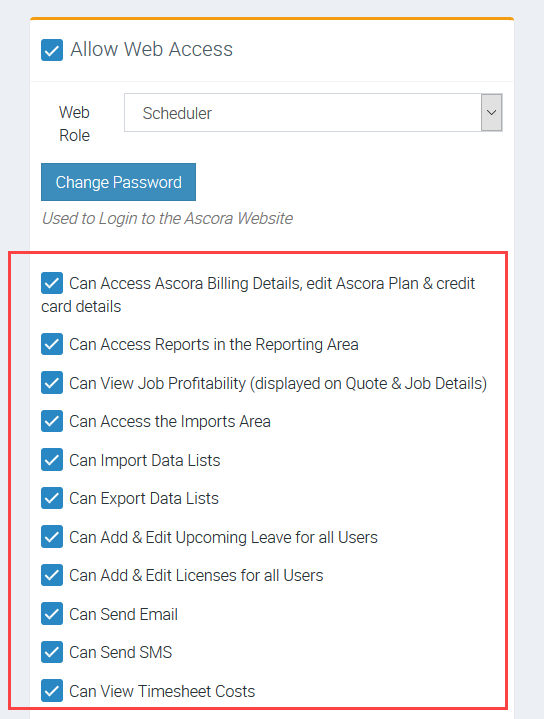The width and height of the screenshot is (544, 719).
Task: Uncheck the Allow Web Access checkbox
Action: [x=52, y=50]
